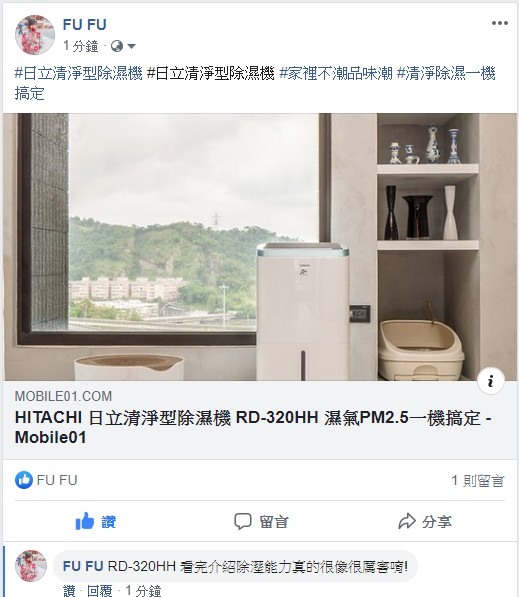Viewport: 519px width, 597px height.
Task: Like the comment with 讚 link
Action: (x=69, y=591)
